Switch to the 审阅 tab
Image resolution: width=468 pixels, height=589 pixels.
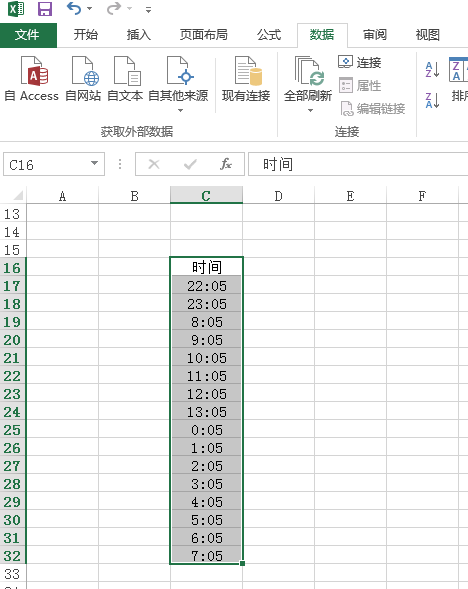[x=375, y=35]
